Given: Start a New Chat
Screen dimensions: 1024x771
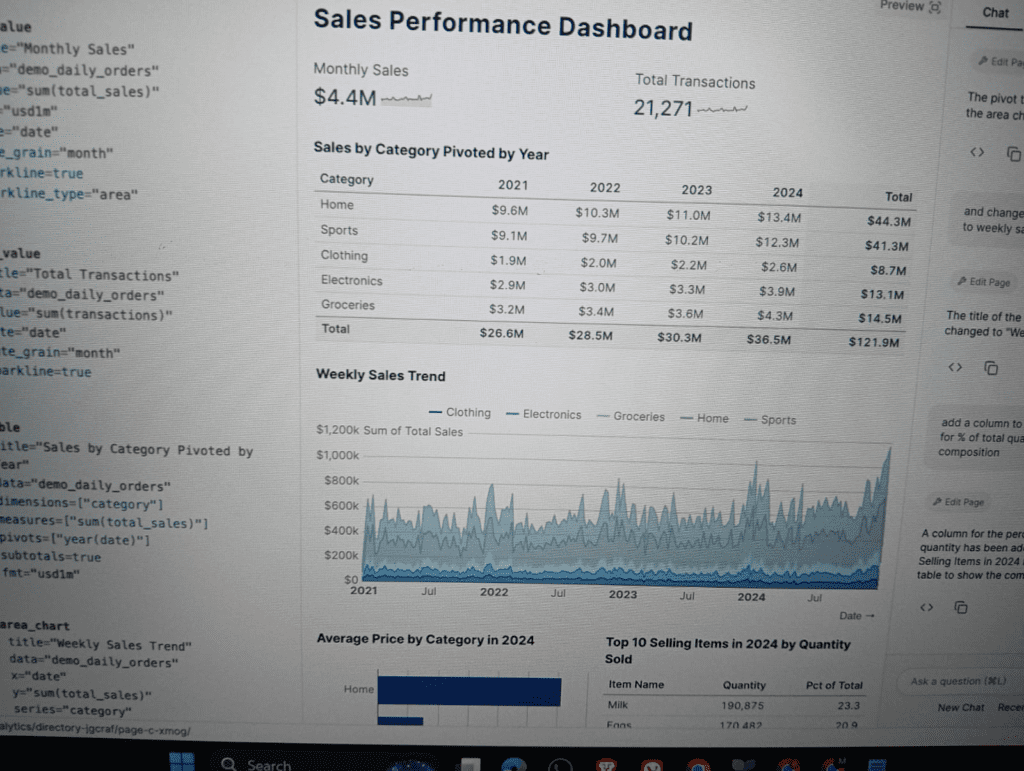Looking at the screenshot, I should [960, 707].
